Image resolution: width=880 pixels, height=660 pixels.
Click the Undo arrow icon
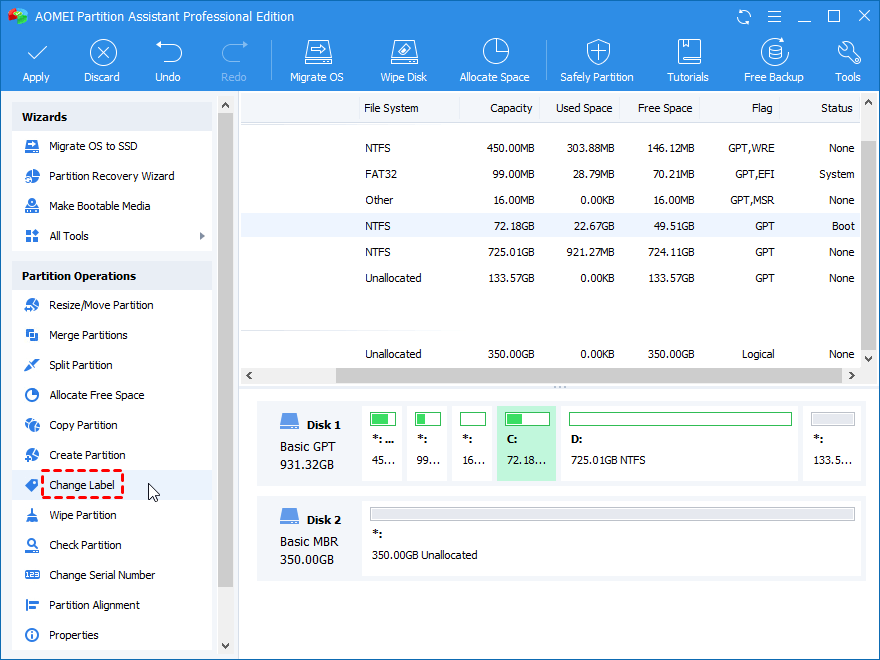pos(168,53)
